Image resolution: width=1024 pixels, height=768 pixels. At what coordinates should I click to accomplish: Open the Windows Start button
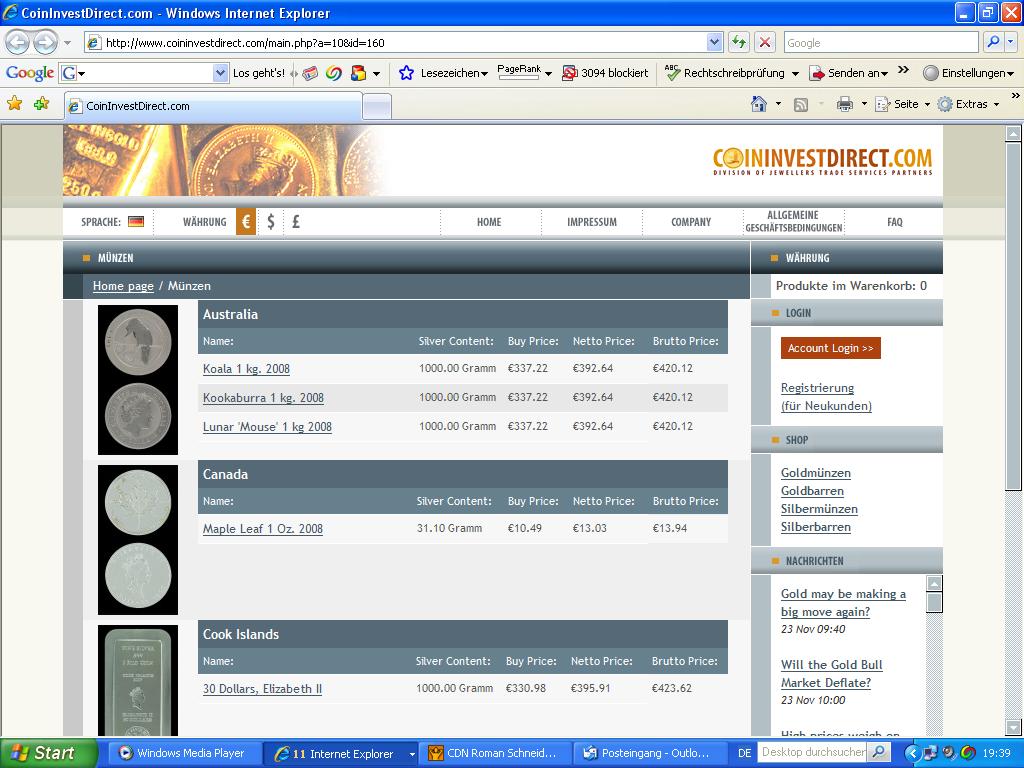click(47, 753)
